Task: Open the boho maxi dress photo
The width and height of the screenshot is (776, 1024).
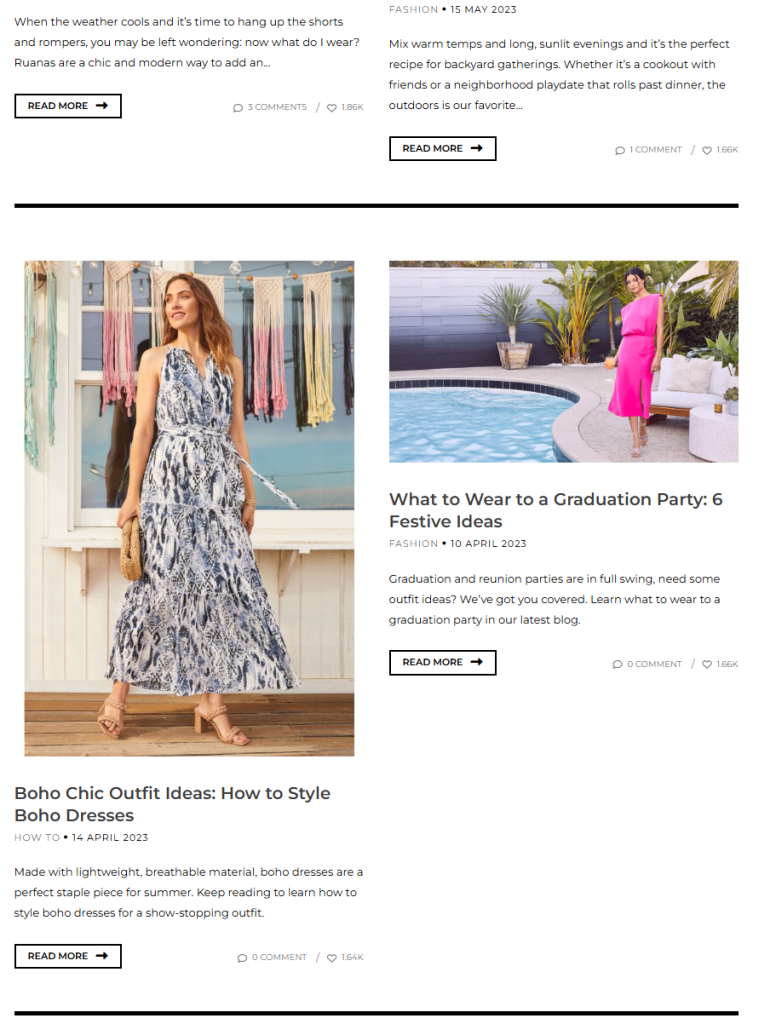Action: 189,508
